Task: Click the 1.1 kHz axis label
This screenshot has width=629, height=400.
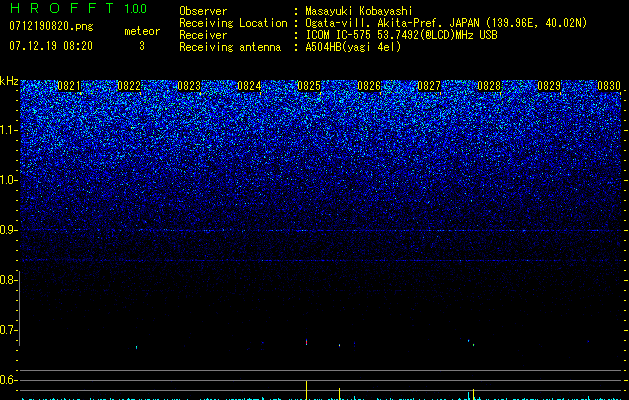Action: pos(8,130)
